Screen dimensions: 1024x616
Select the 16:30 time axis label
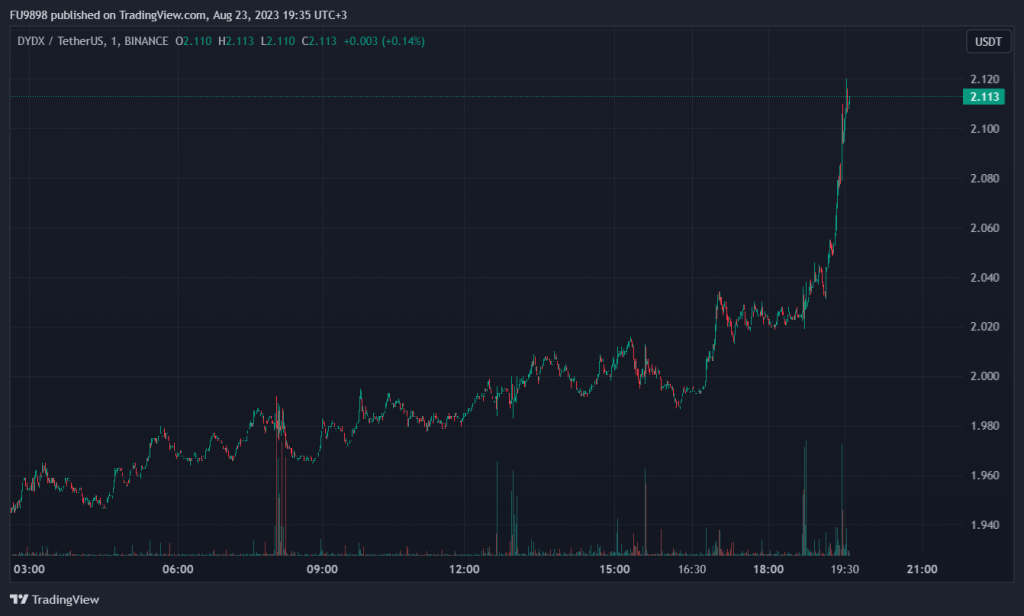coord(693,570)
